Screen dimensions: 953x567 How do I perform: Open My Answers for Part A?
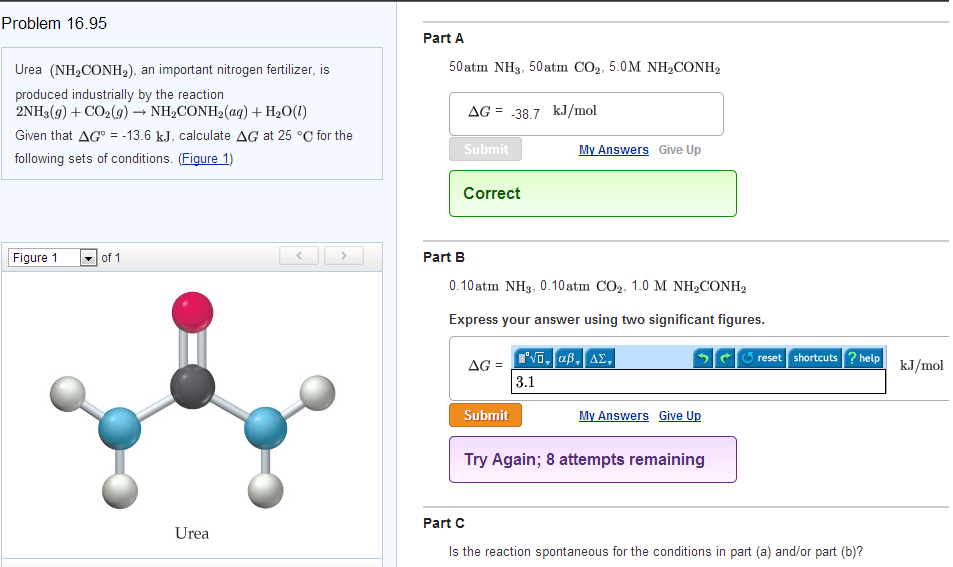[x=613, y=150]
